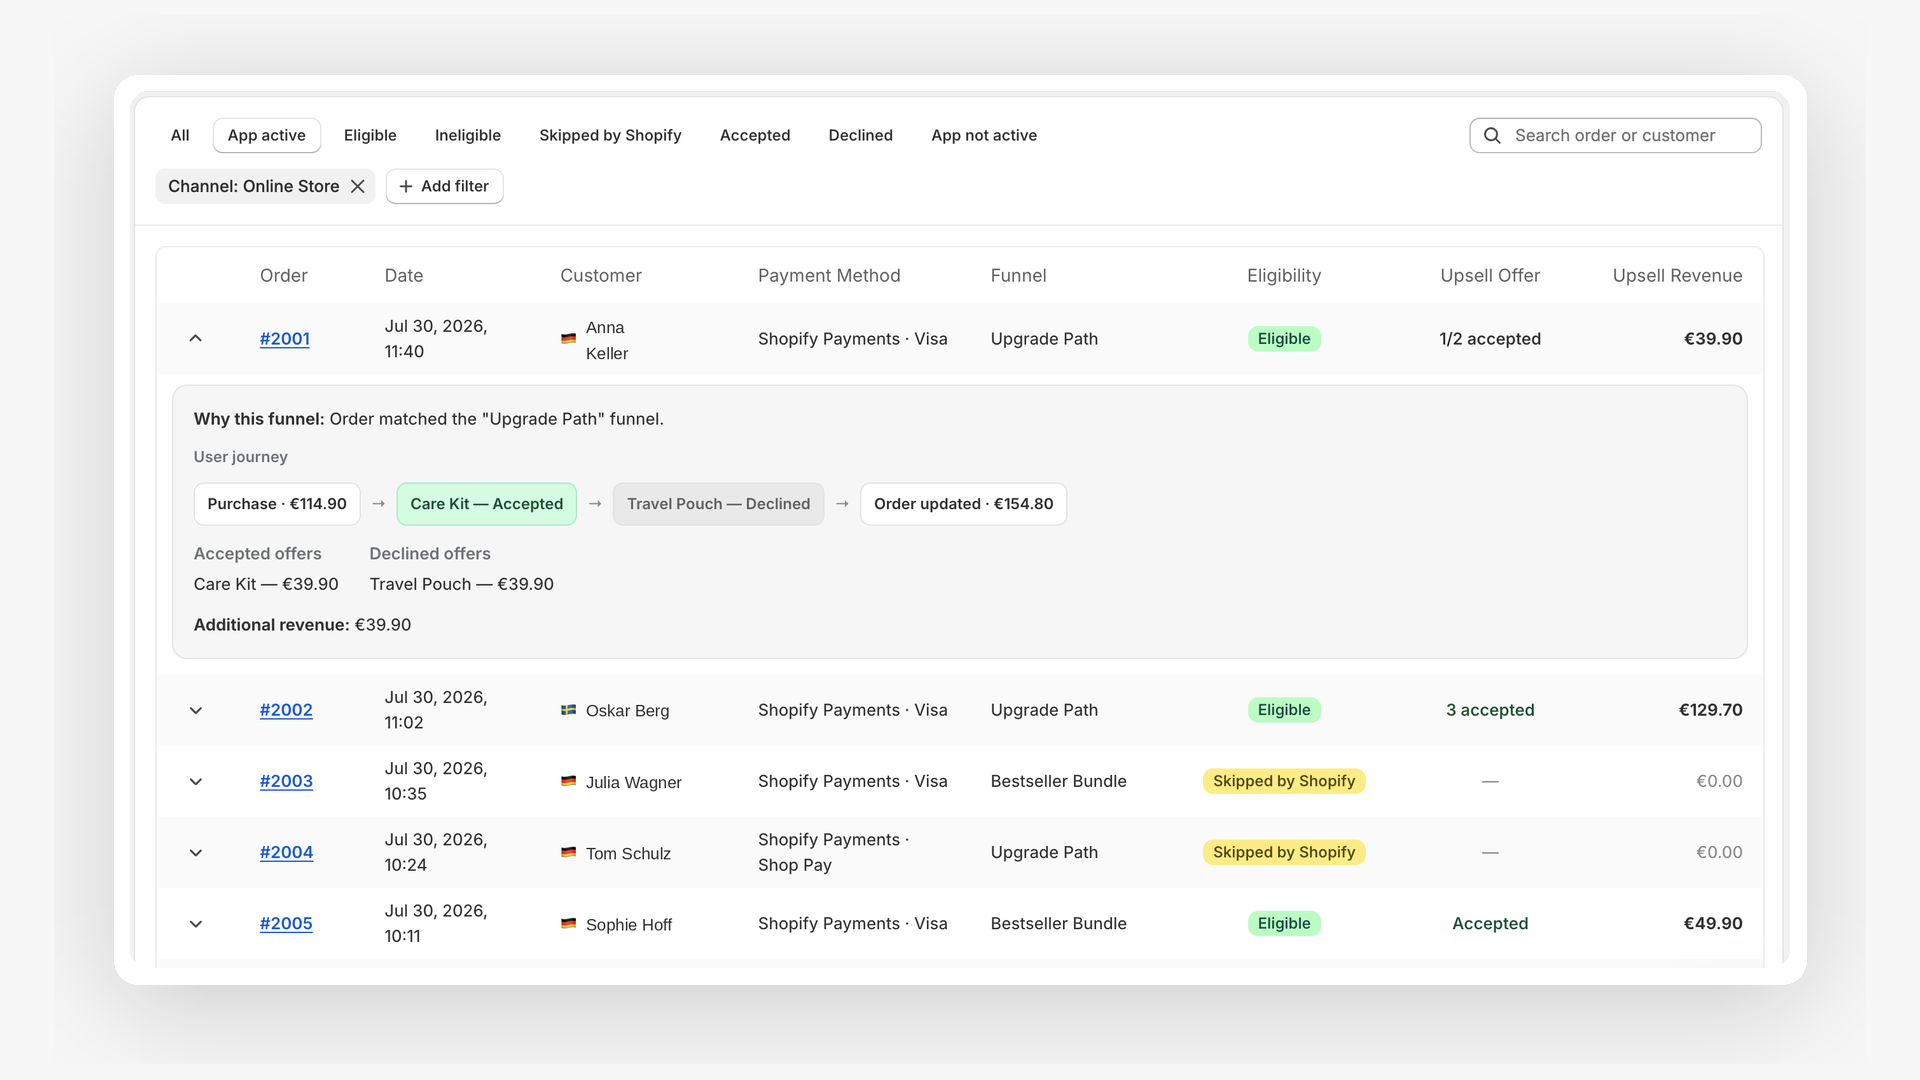The image size is (1920, 1080).
Task: Select the App active tab
Action: 267,136
